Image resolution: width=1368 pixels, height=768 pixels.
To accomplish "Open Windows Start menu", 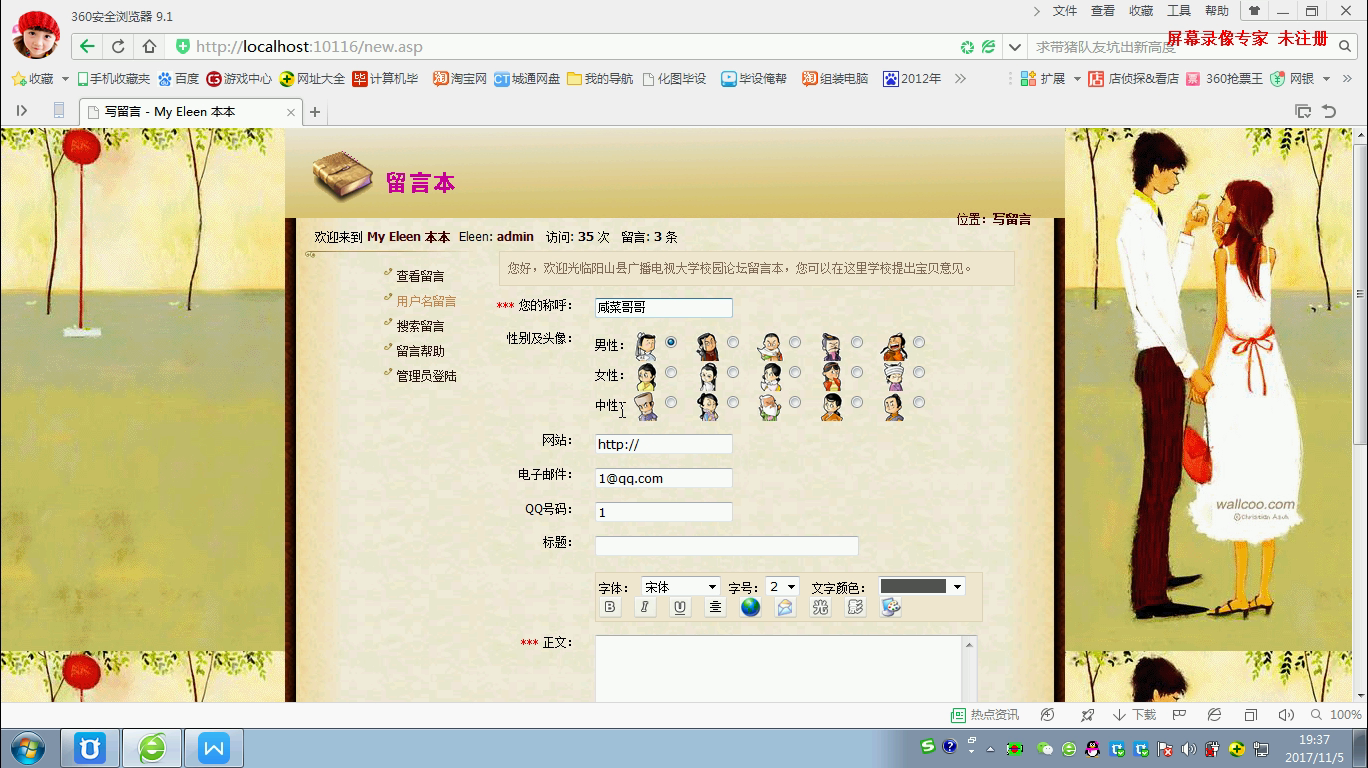I will click(28, 748).
